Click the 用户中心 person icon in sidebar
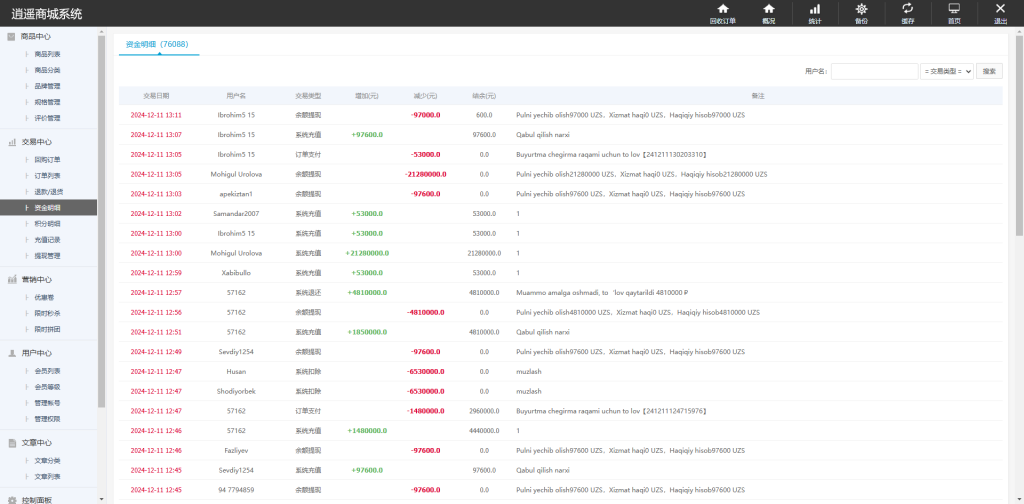This screenshot has height=504, width=1024. (10, 353)
